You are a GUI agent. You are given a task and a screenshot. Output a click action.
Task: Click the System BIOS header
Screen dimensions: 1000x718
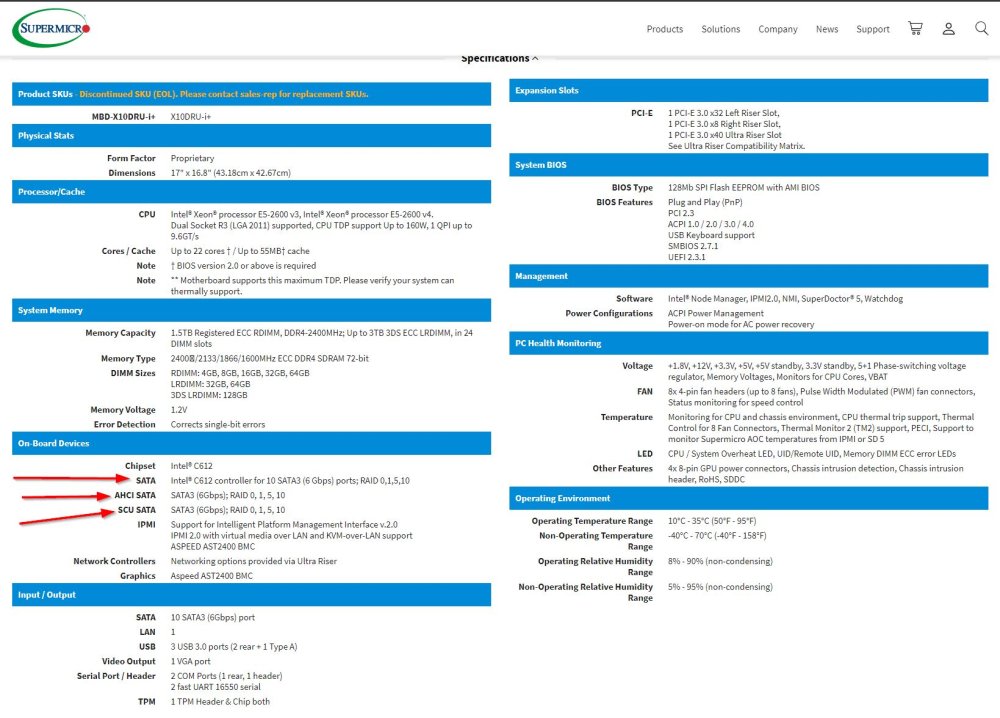coord(749,165)
